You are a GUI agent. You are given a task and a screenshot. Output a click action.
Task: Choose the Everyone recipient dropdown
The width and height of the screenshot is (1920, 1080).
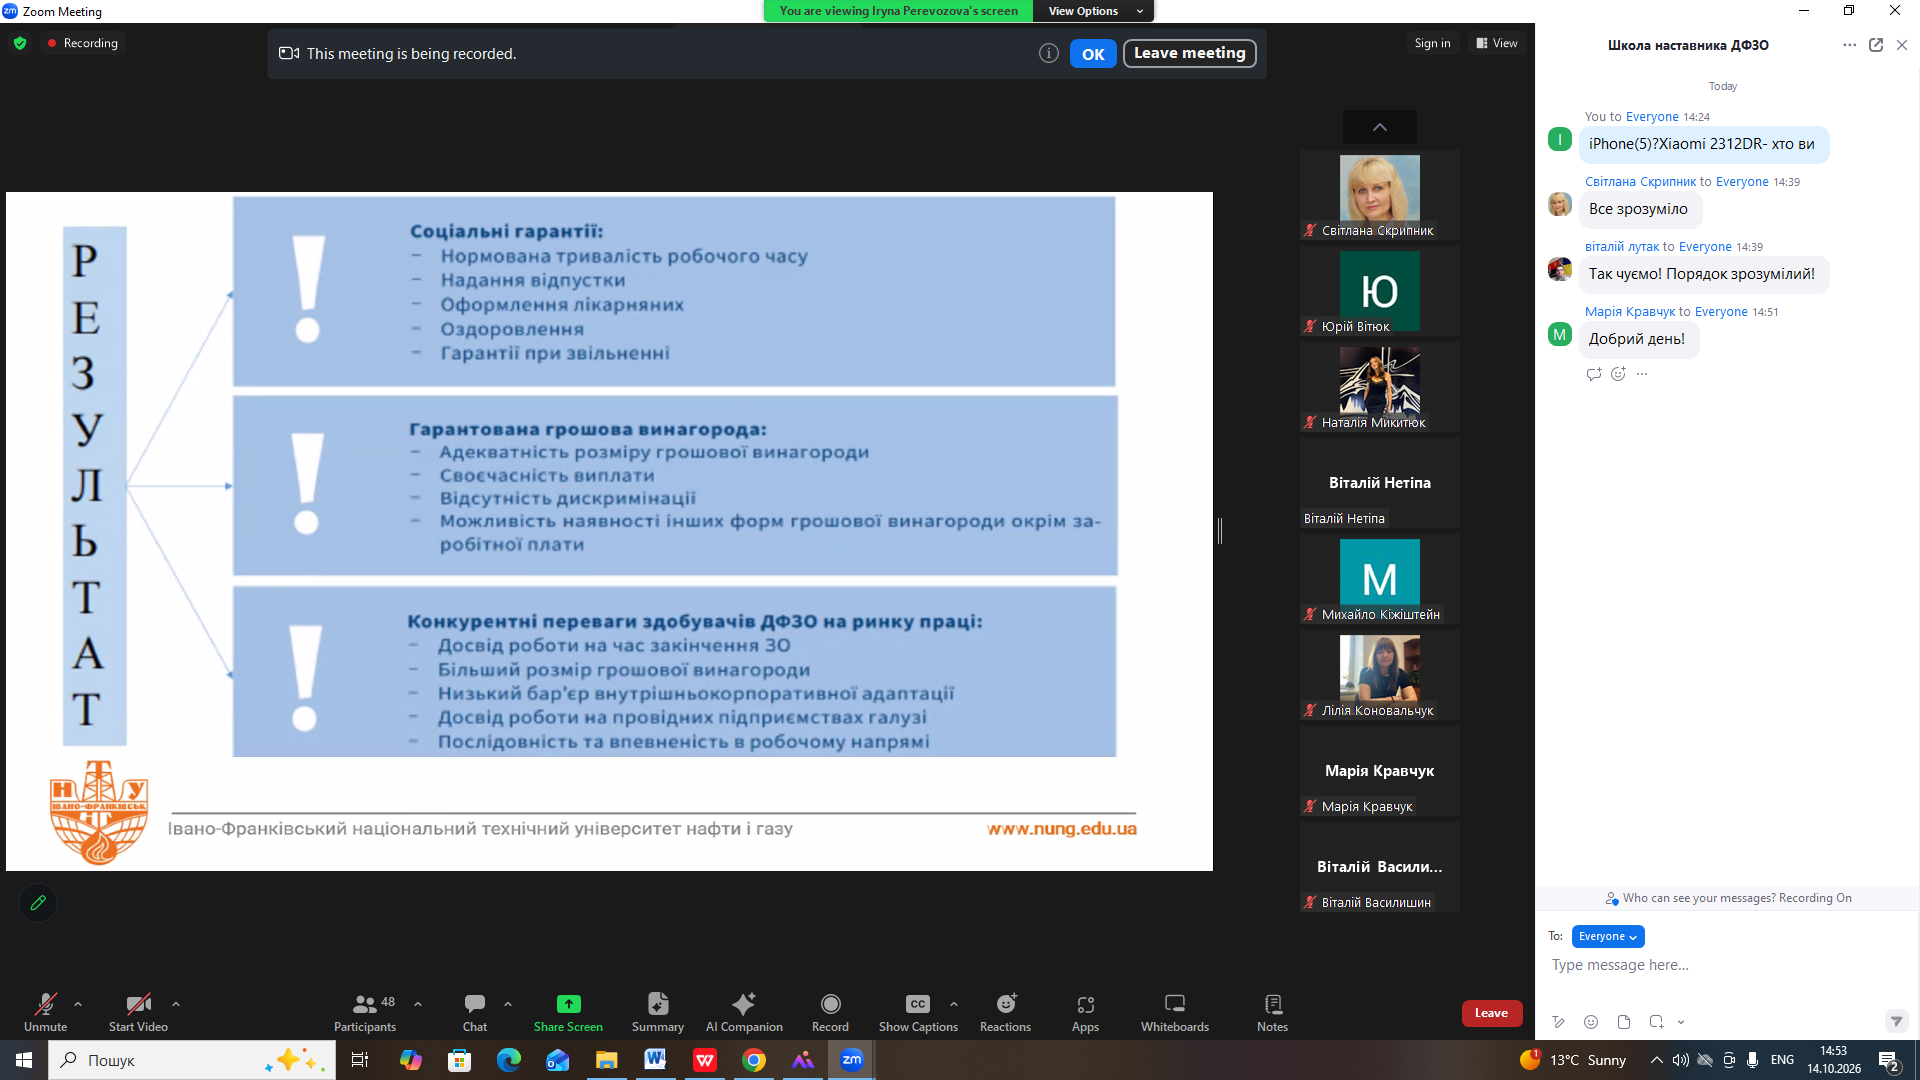click(1607, 936)
